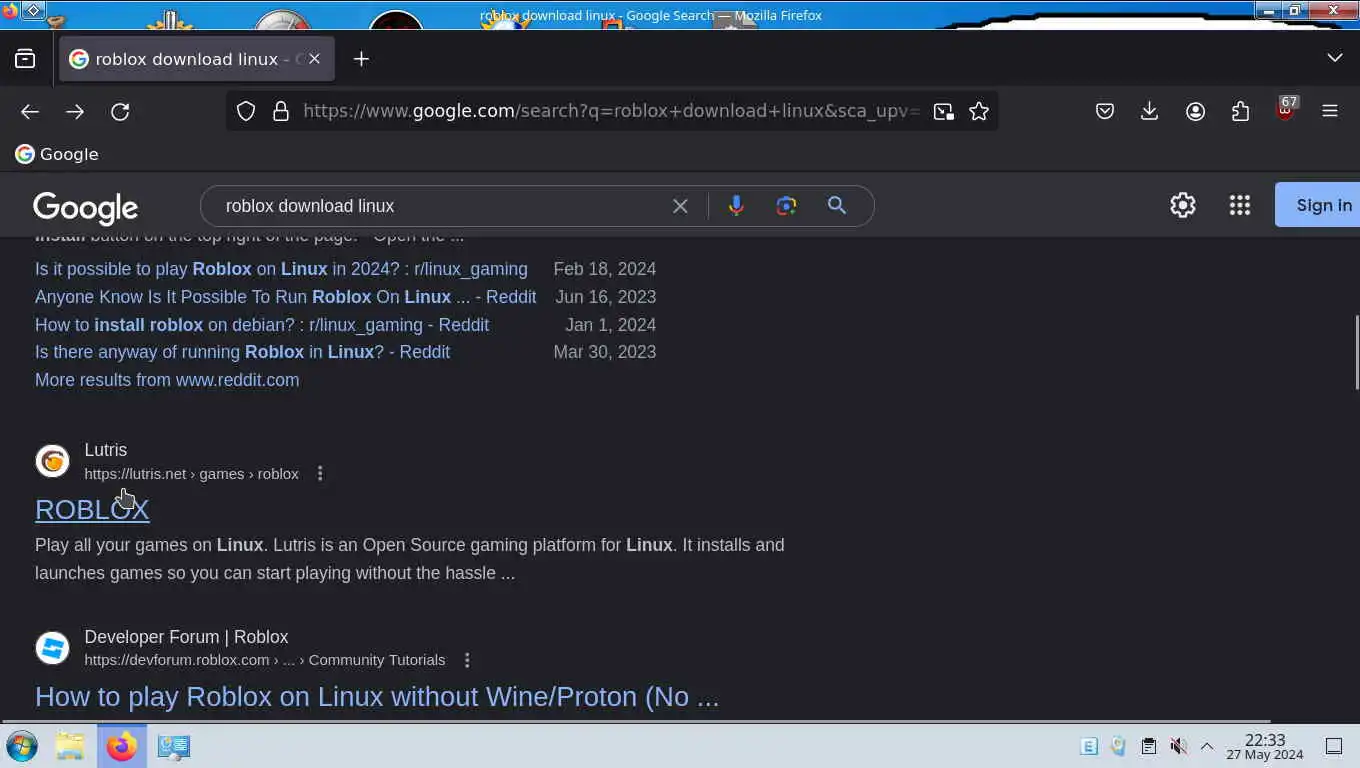Open 'How to play Roblox on Linux' result
This screenshot has height=768, width=1360.
click(377, 696)
